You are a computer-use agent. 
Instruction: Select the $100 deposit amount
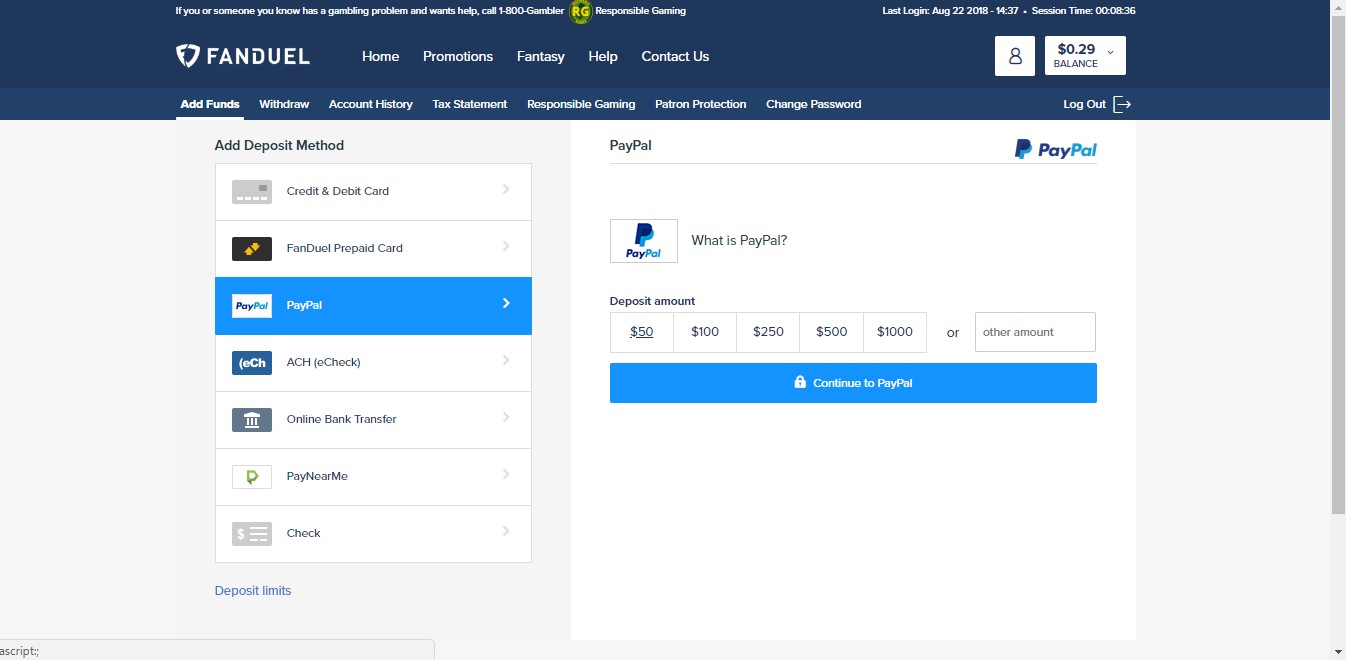coord(705,332)
